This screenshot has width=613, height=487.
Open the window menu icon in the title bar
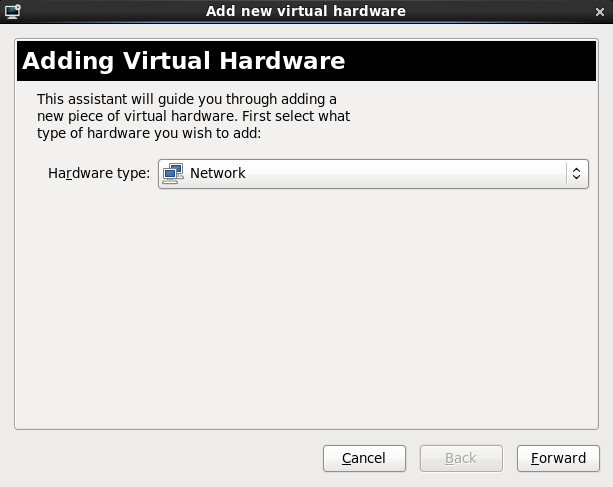(13, 11)
